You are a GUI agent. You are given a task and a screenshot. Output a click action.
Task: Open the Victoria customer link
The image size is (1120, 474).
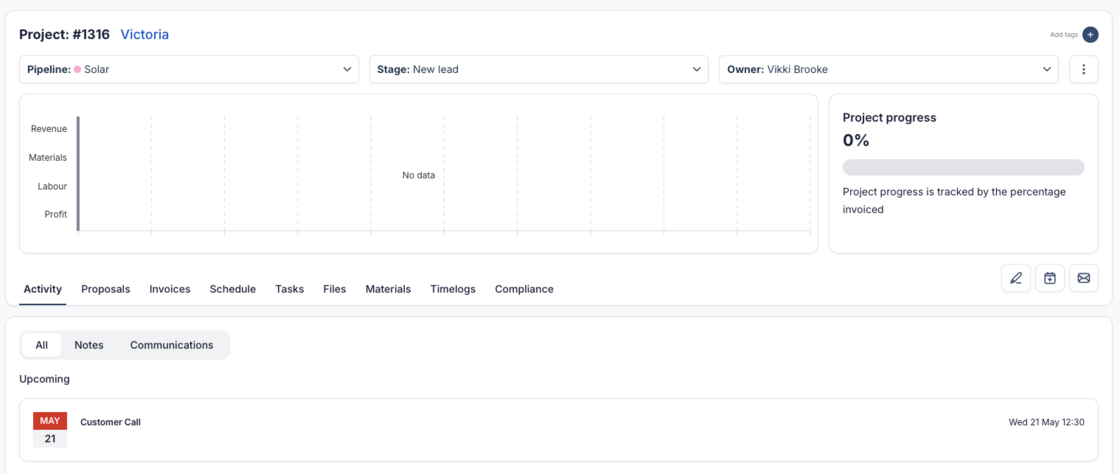145,35
